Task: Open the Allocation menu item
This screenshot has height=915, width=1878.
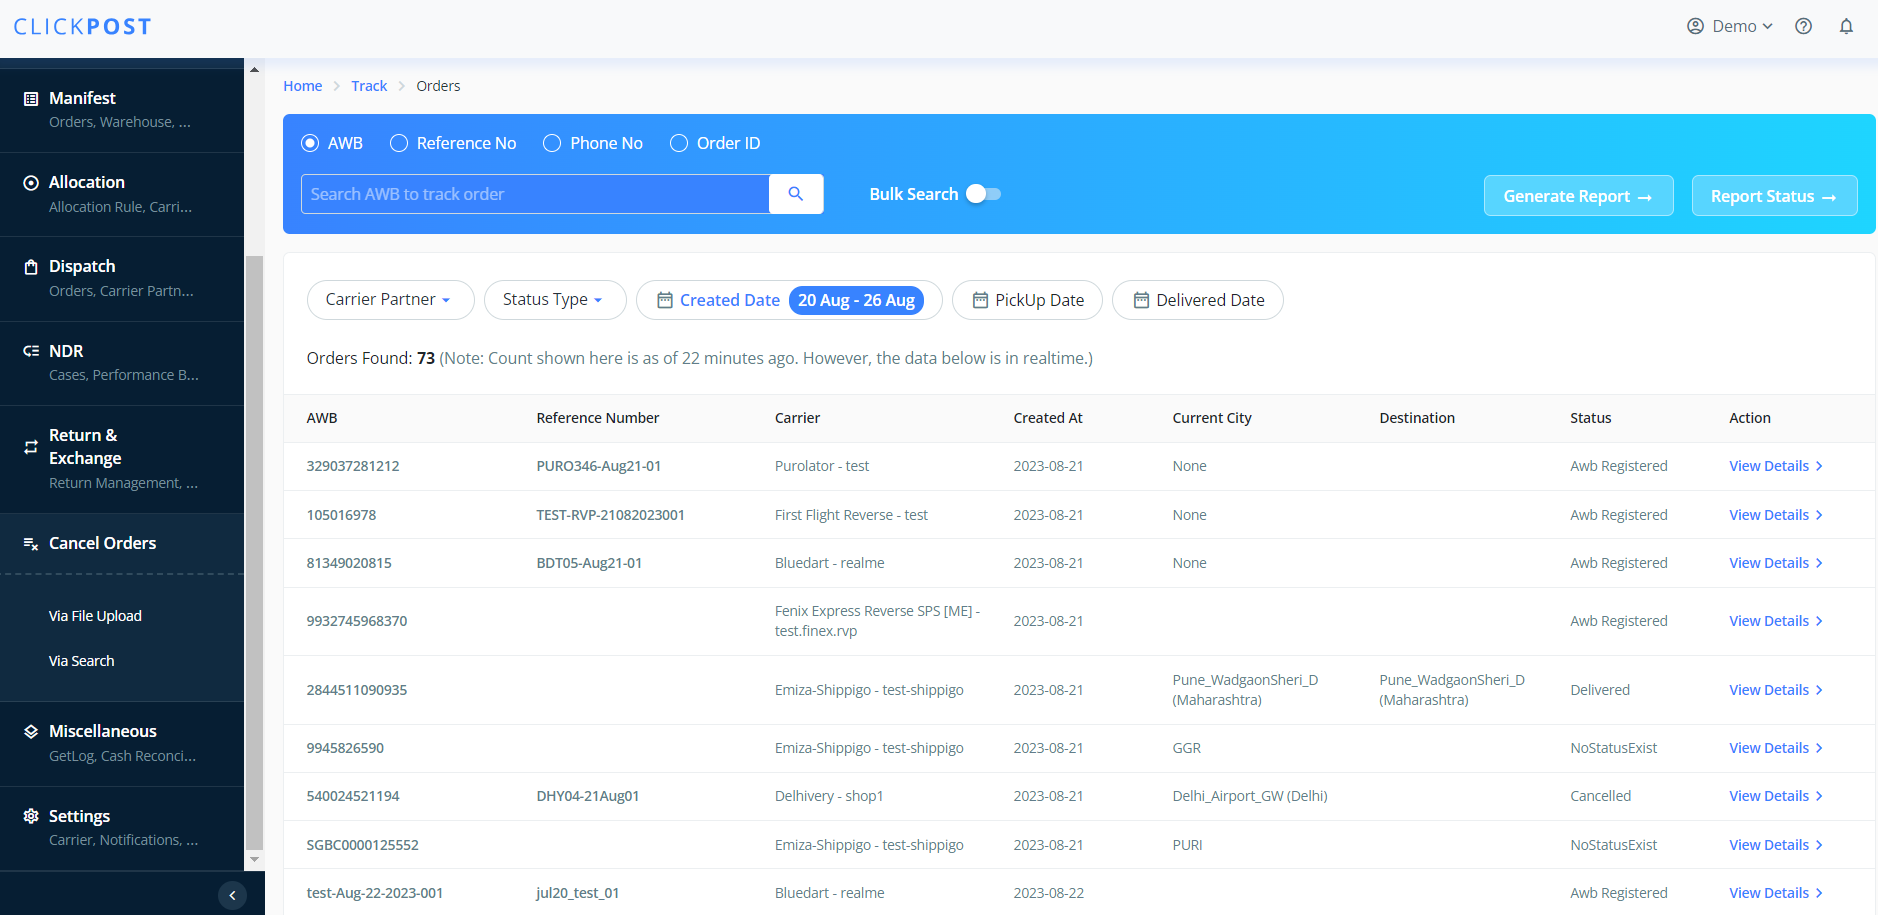Action: click(122, 194)
